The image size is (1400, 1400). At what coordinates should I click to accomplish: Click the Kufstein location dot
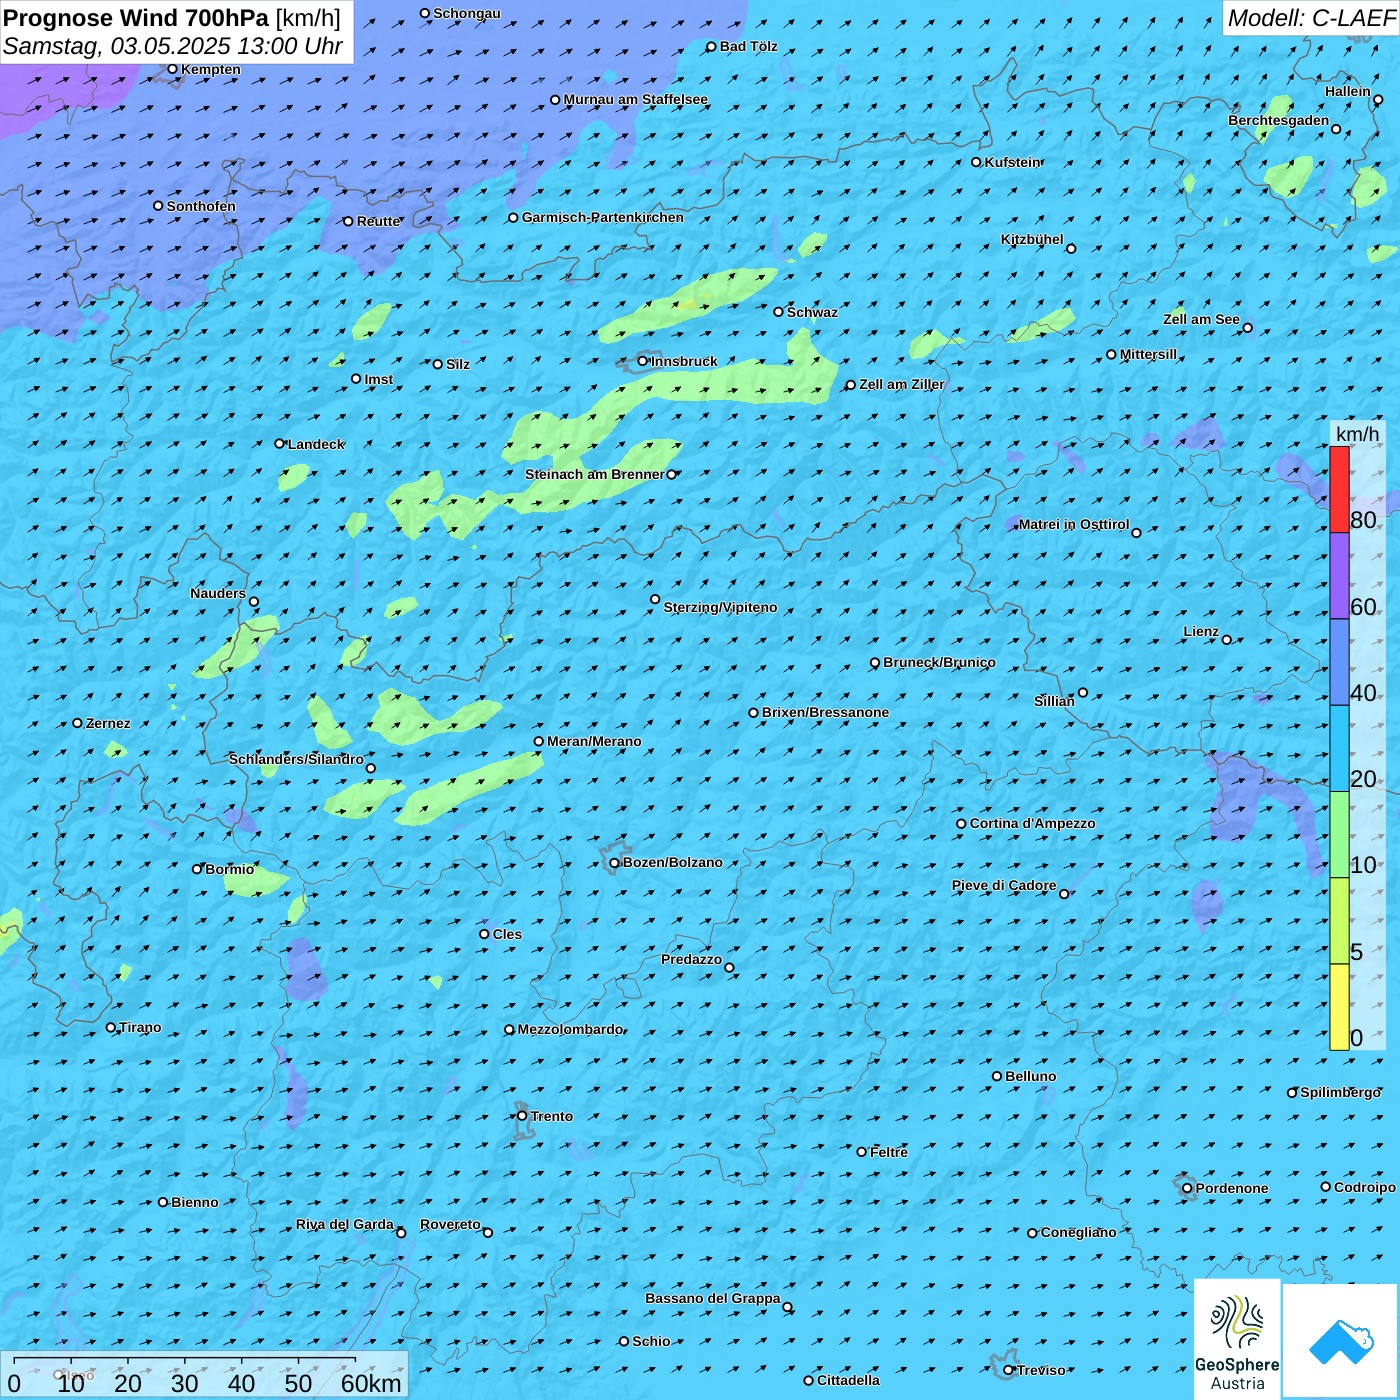click(x=977, y=162)
